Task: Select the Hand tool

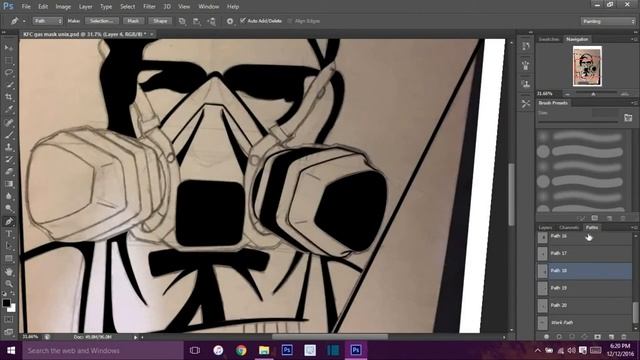Action: pyautogui.click(x=9, y=271)
